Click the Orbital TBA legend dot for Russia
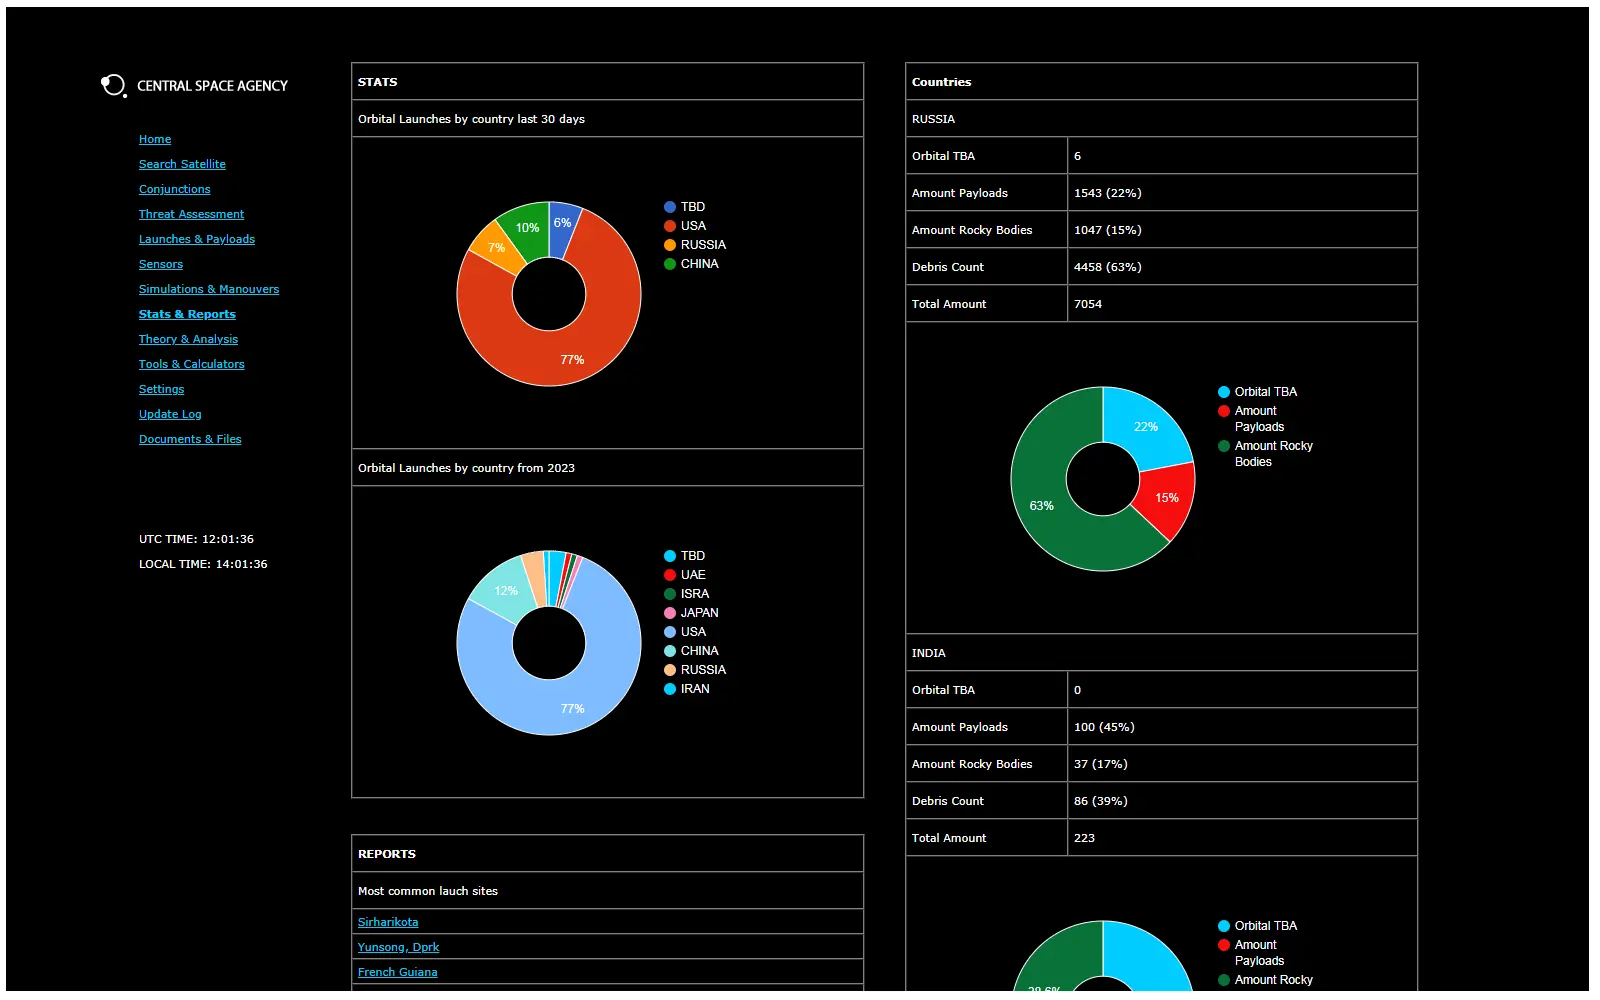 (x=1222, y=391)
